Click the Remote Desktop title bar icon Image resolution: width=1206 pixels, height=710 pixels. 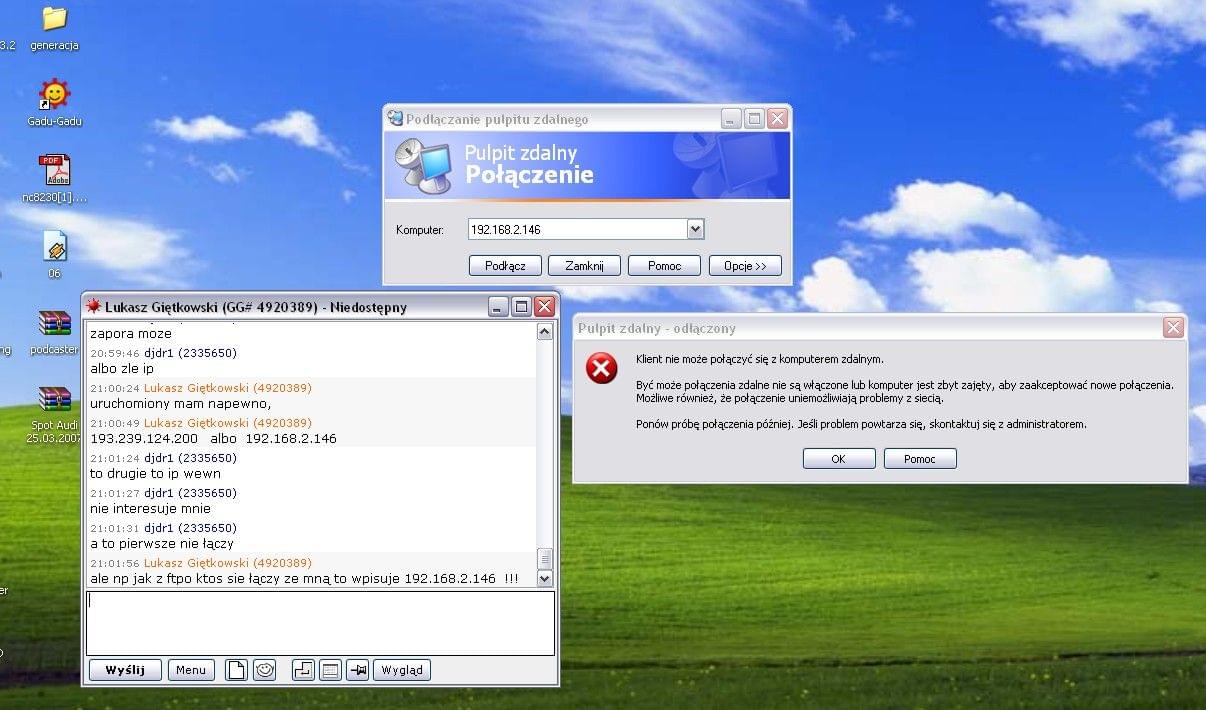click(x=395, y=119)
